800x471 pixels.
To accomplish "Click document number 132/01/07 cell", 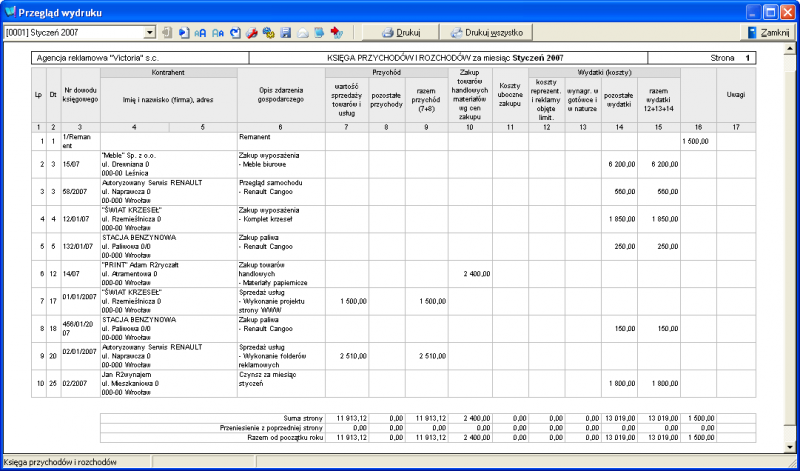I will [81, 246].
